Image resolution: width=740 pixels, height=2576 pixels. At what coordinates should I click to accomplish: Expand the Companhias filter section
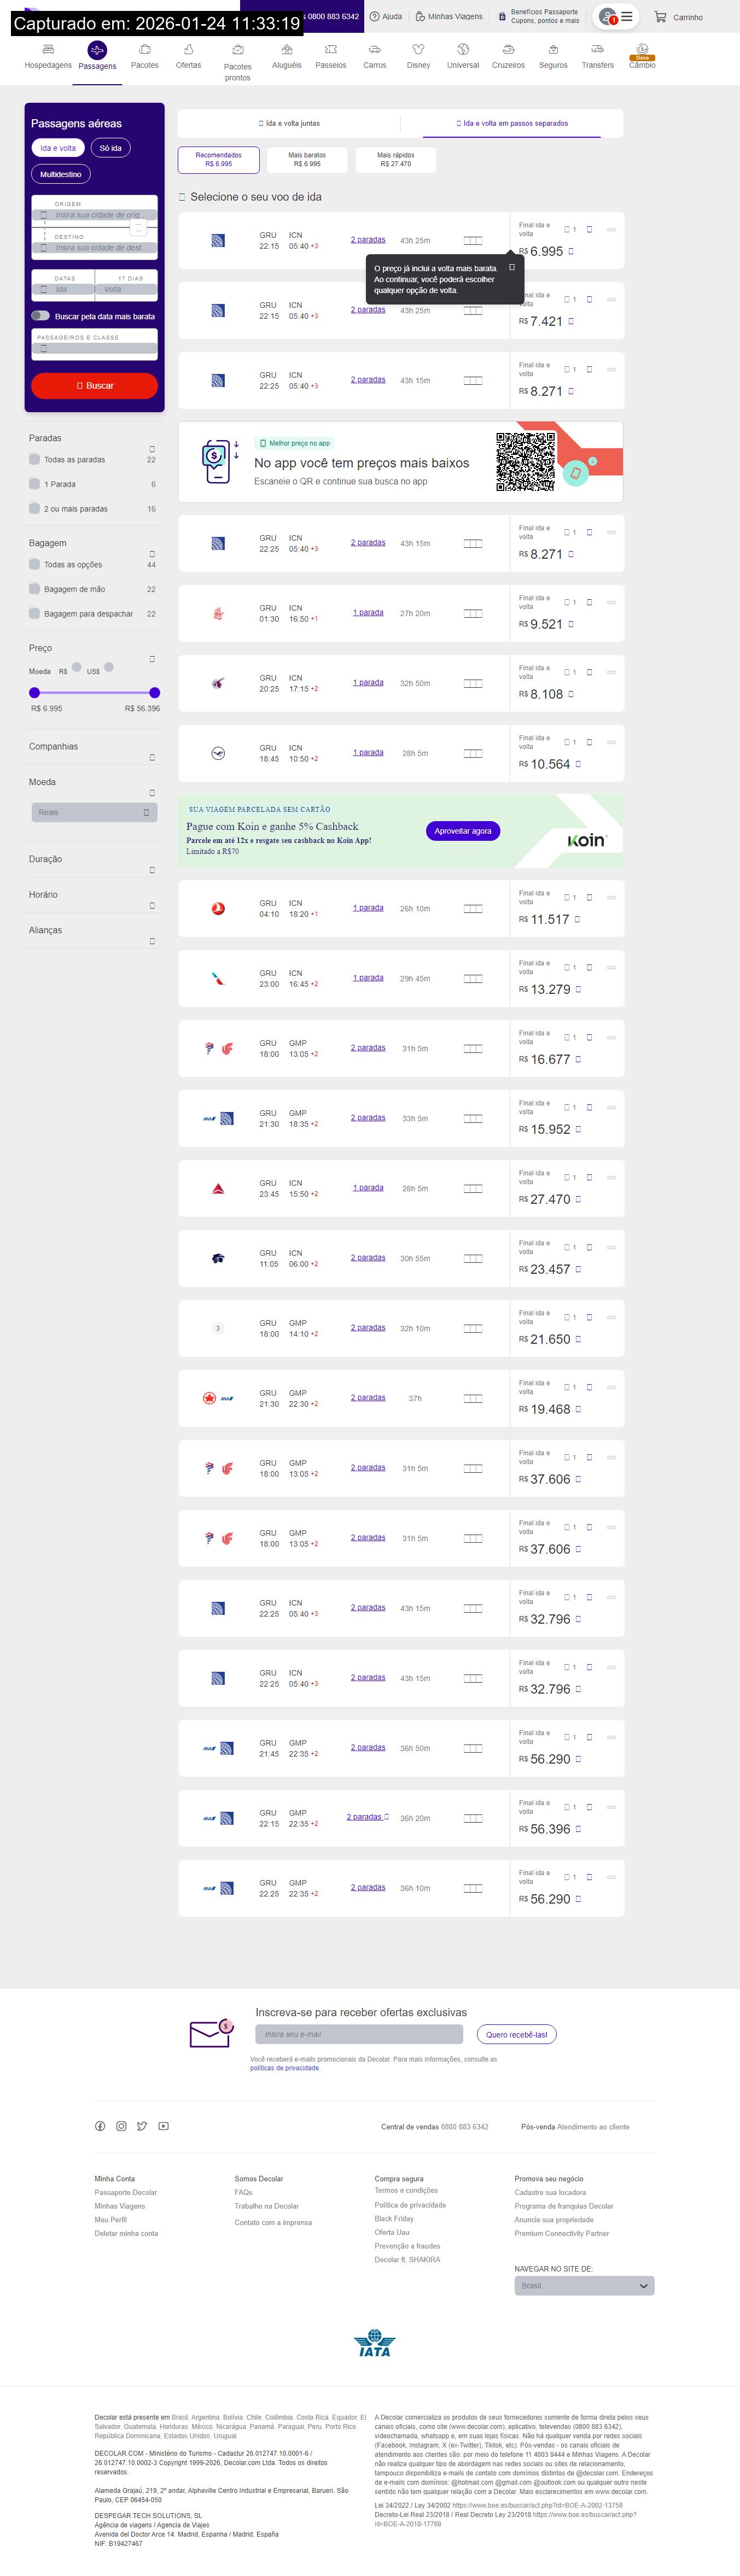point(152,757)
